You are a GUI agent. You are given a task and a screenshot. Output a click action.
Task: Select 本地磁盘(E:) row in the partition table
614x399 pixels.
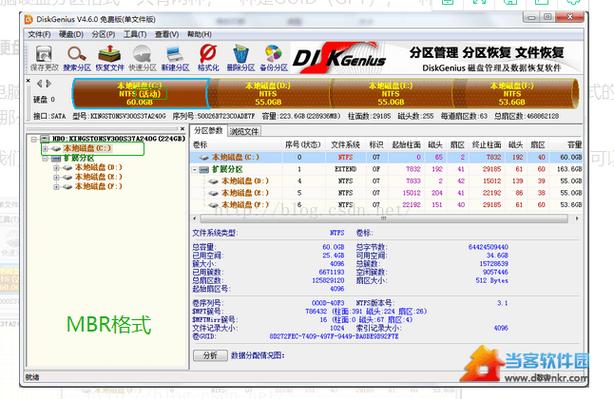387,193
